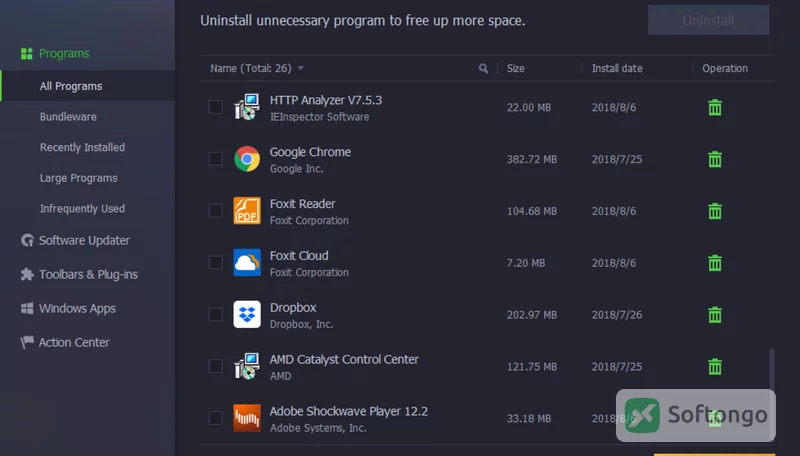Click the Action Center flag icon

27,342
